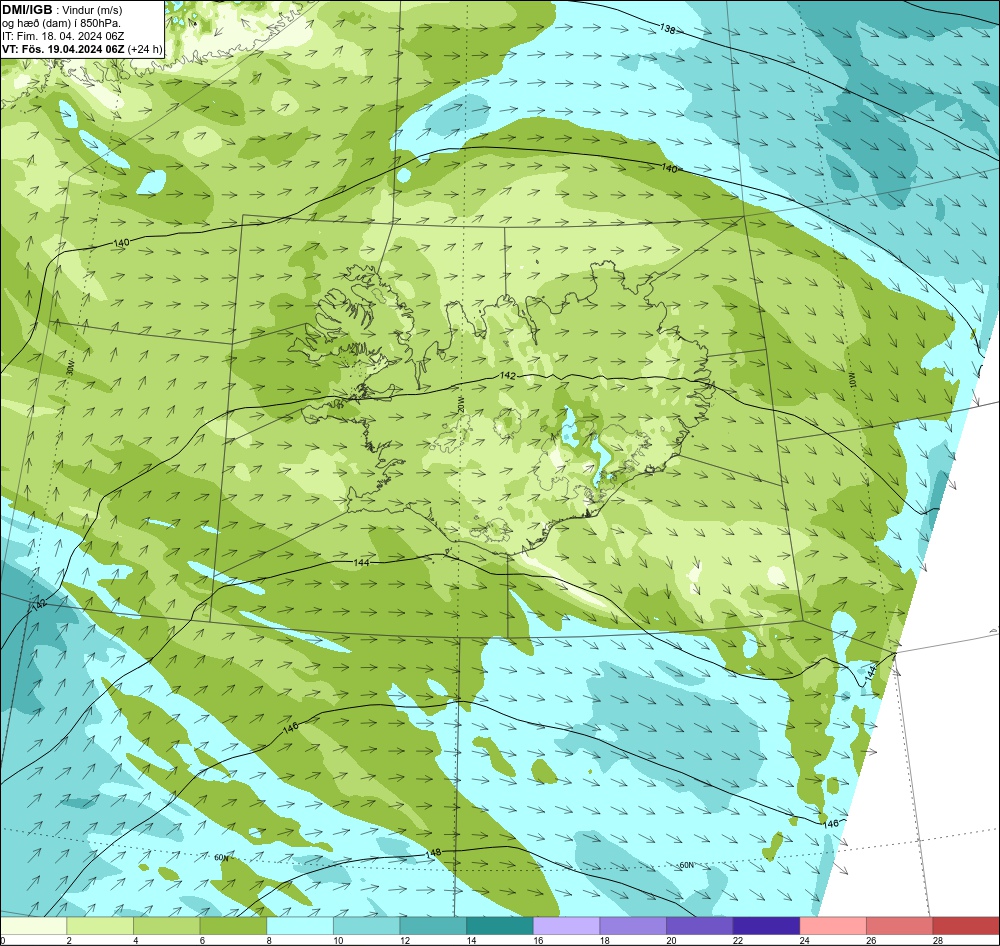Click the 16–18 m/s lavender legend swatch

click(x=566, y=925)
